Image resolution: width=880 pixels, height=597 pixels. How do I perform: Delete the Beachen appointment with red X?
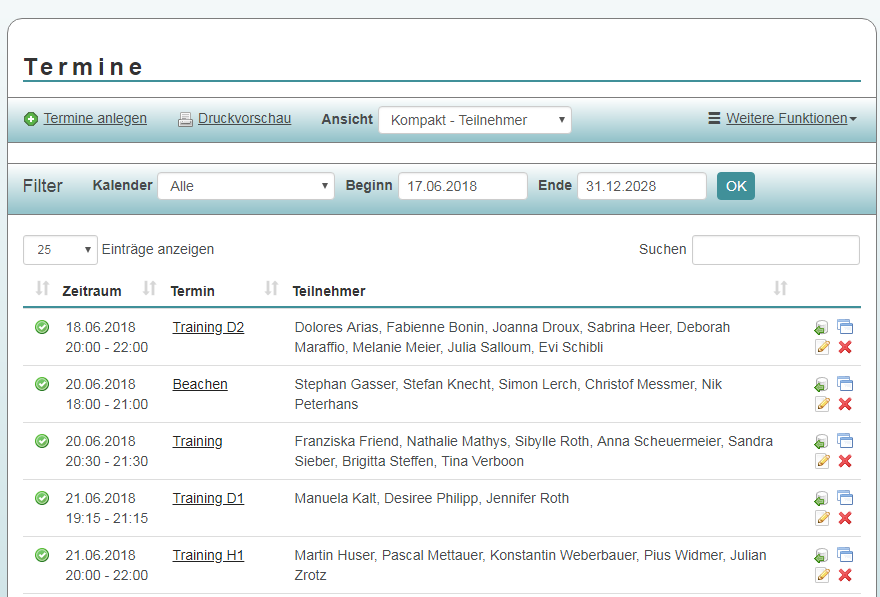[x=845, y=404]
